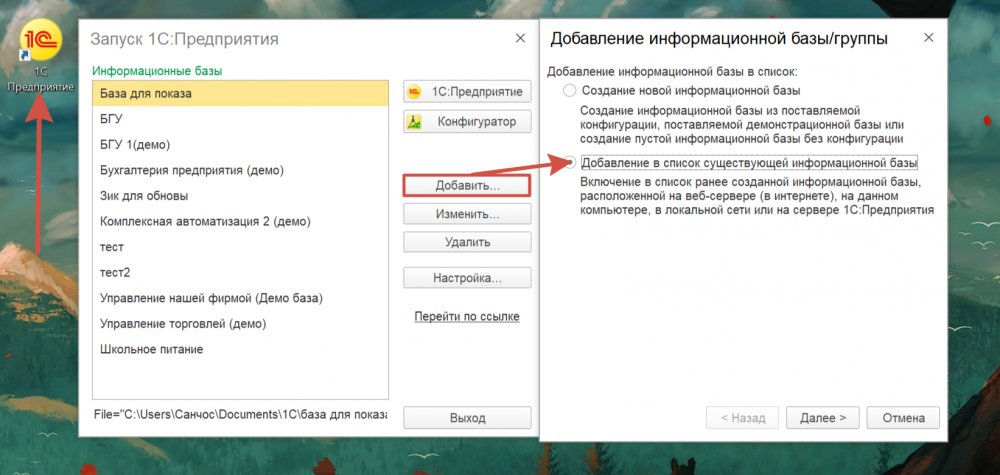Select База для показа in list
The width and height of the screenshot is (1000, 475).
240,94
